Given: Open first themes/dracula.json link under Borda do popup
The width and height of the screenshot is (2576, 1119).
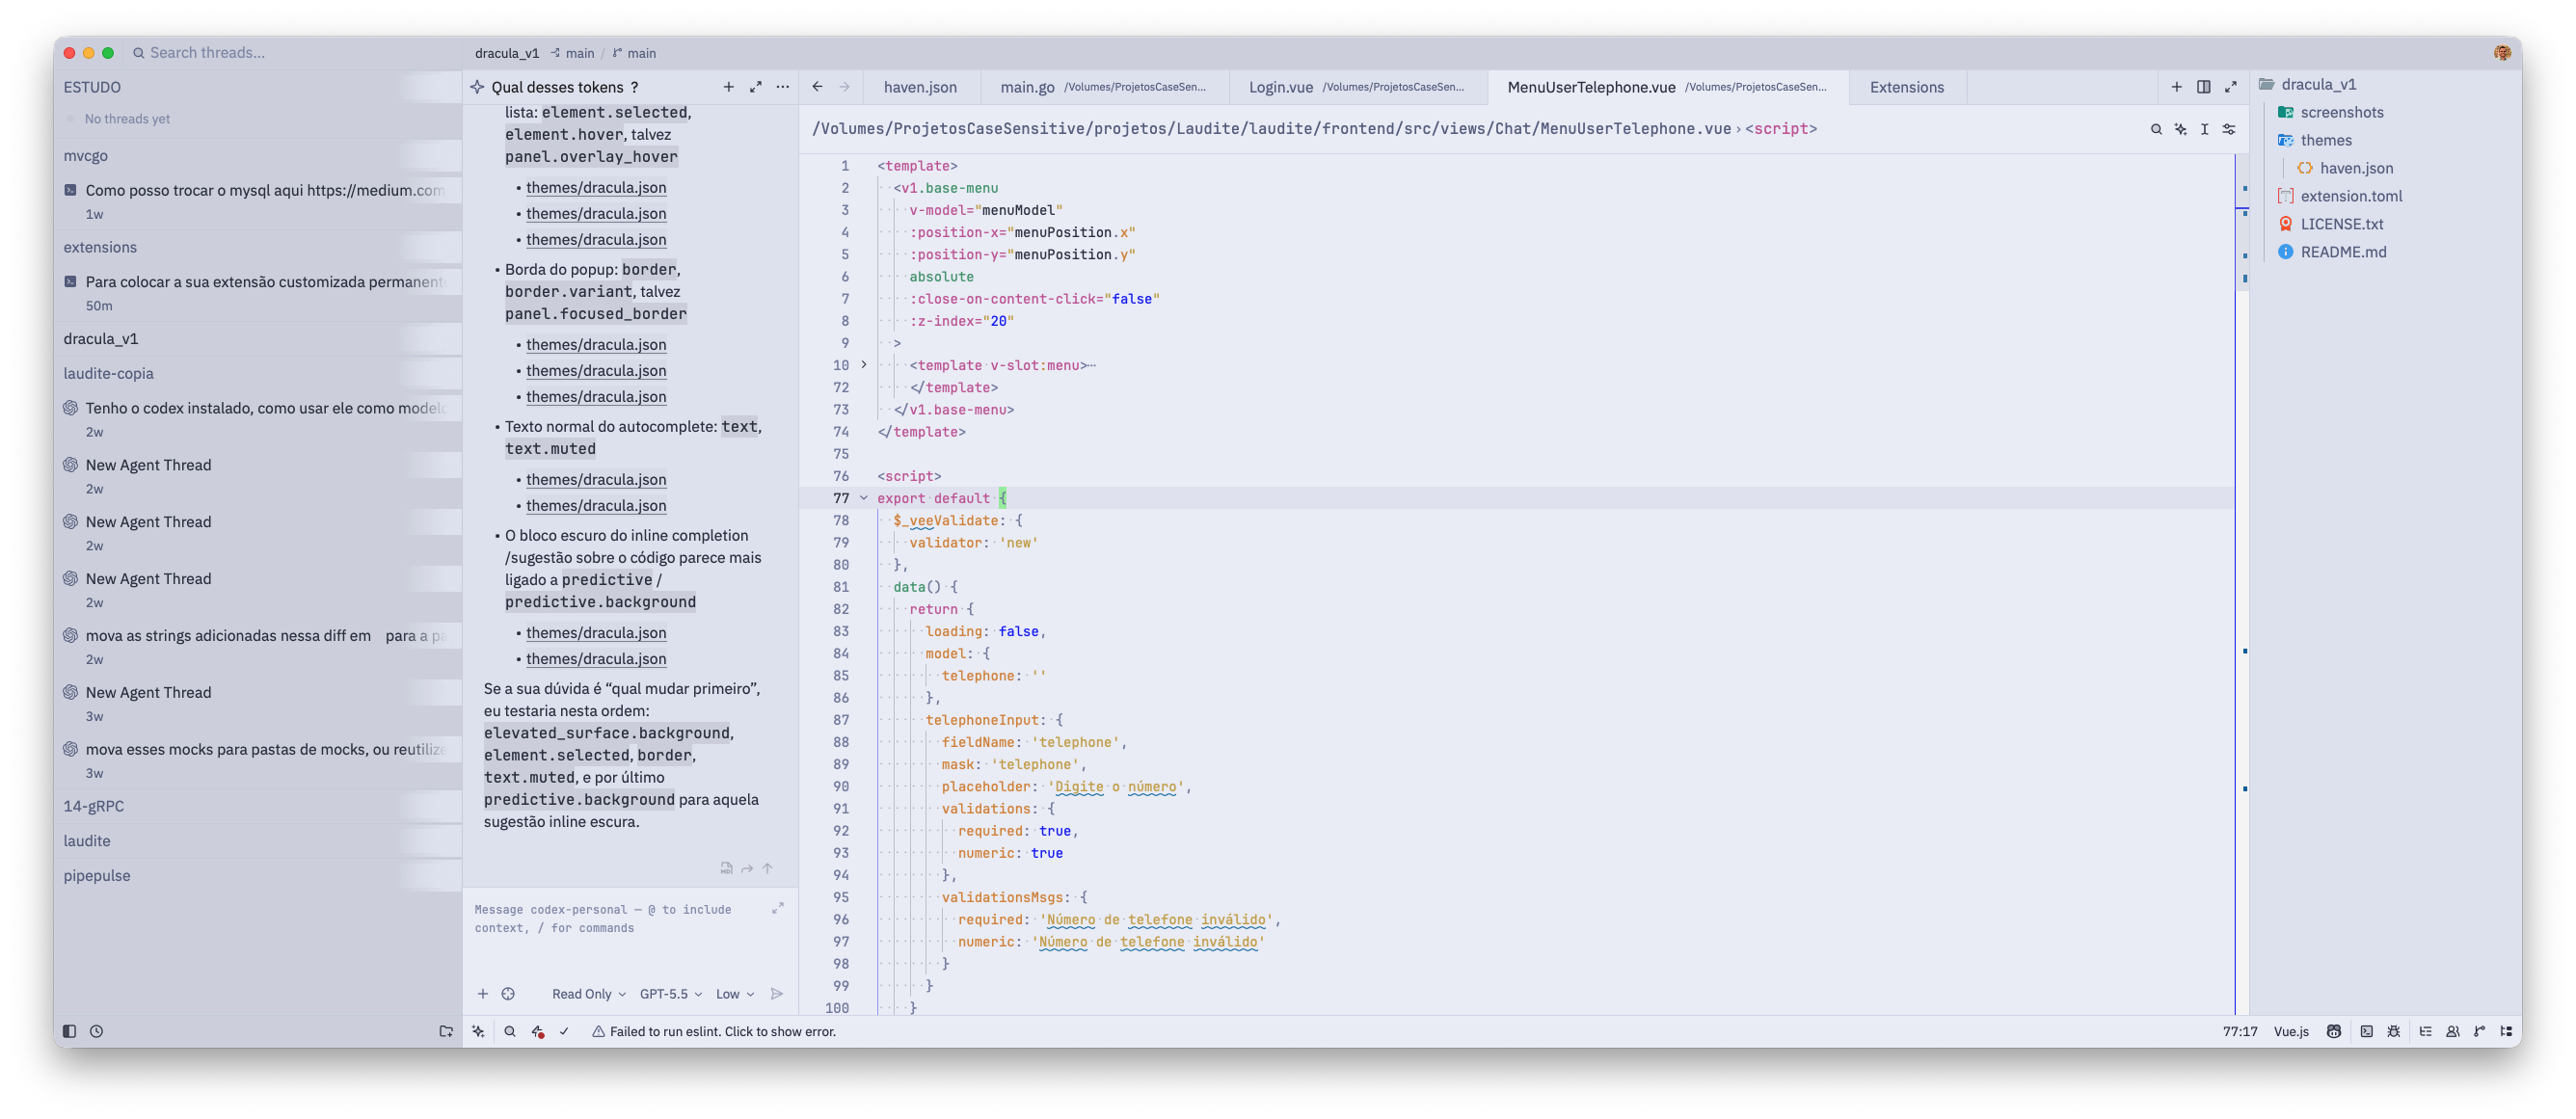Looking at the screenshot, I should [596, 345].
